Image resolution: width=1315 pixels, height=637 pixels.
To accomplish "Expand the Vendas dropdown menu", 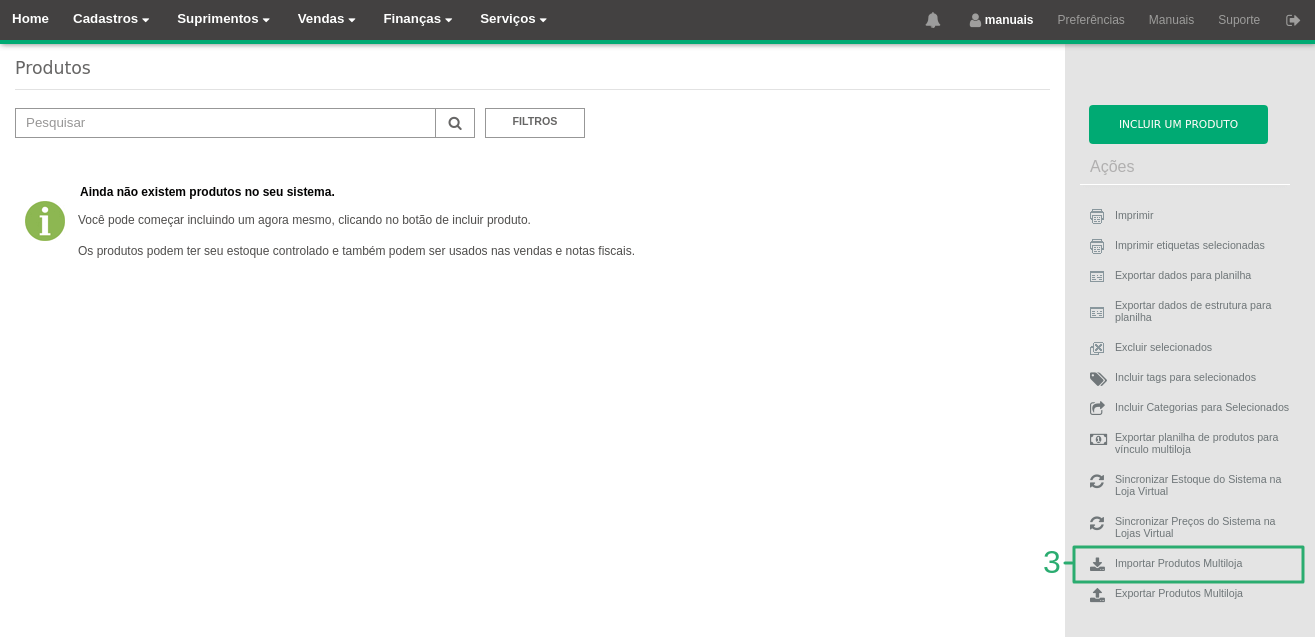I will (326, 19).
